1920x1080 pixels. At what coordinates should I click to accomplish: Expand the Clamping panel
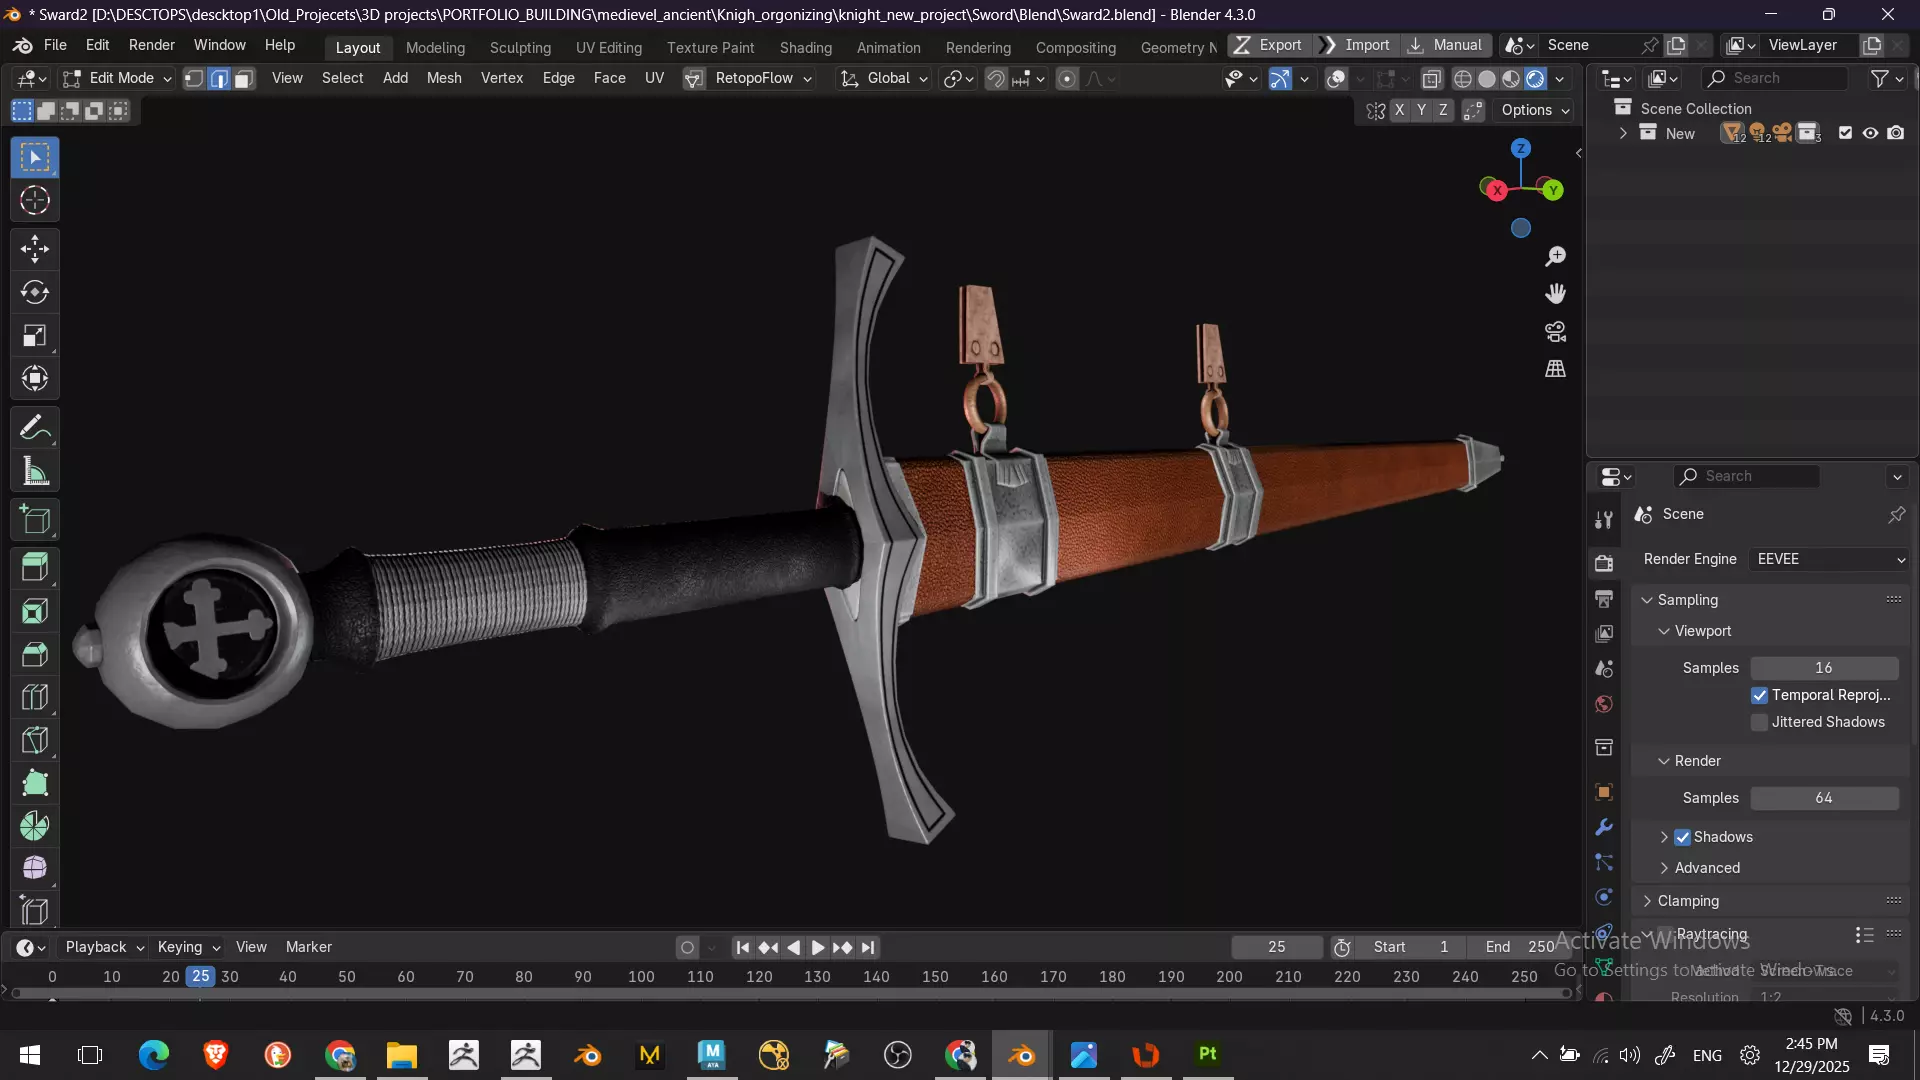click(1688, 901)
